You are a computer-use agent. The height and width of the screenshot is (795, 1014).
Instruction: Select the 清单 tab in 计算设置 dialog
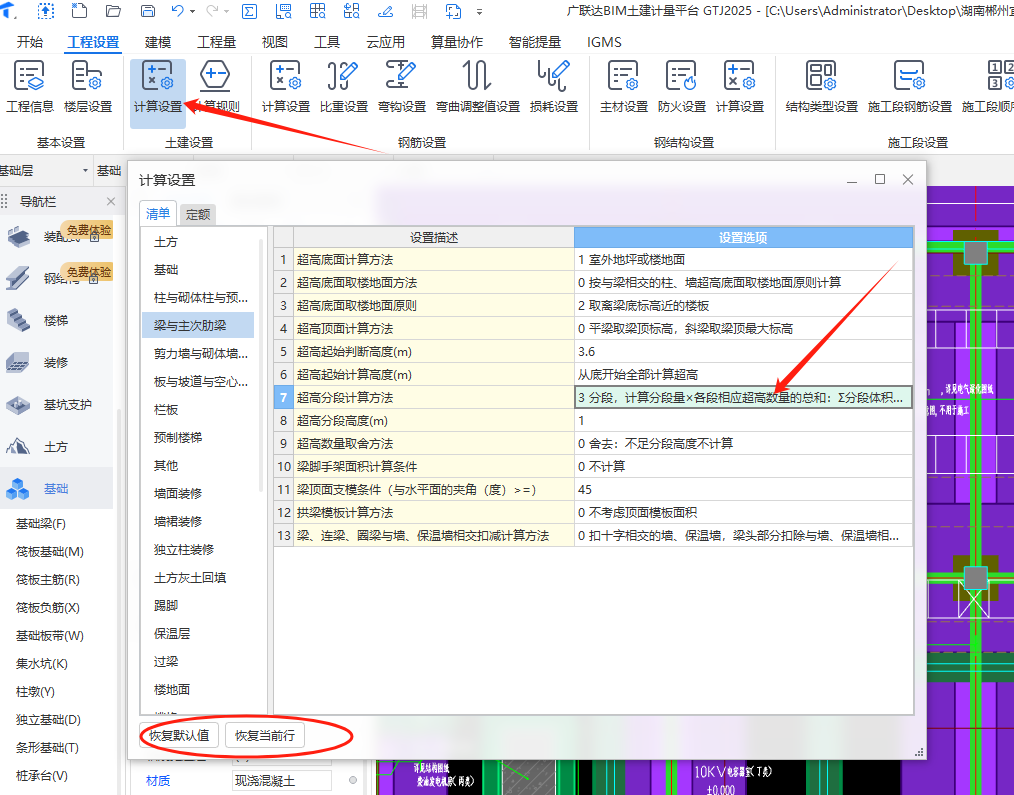[158, 213]
